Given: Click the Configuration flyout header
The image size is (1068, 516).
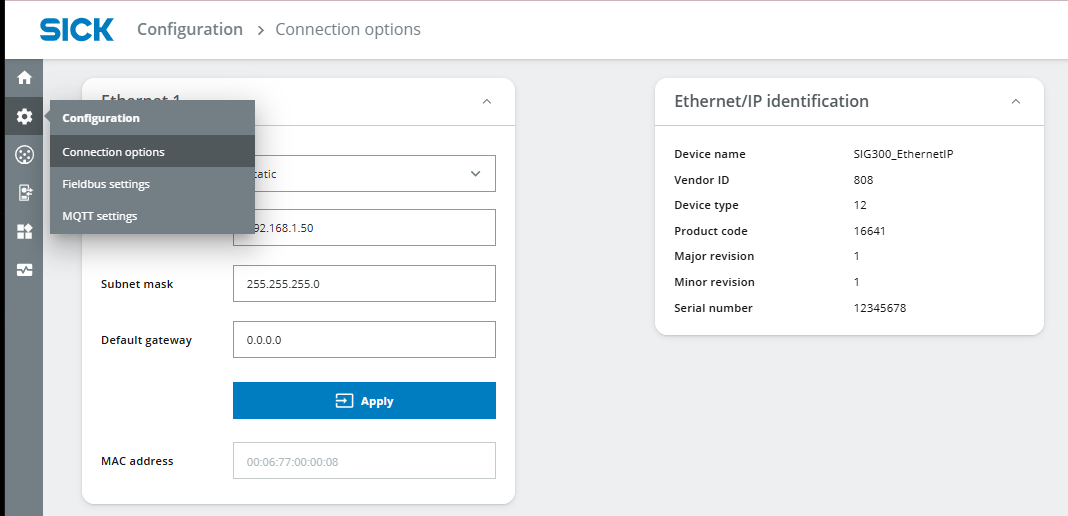Looking at the screenshot, I should click(x=101, y=118).
